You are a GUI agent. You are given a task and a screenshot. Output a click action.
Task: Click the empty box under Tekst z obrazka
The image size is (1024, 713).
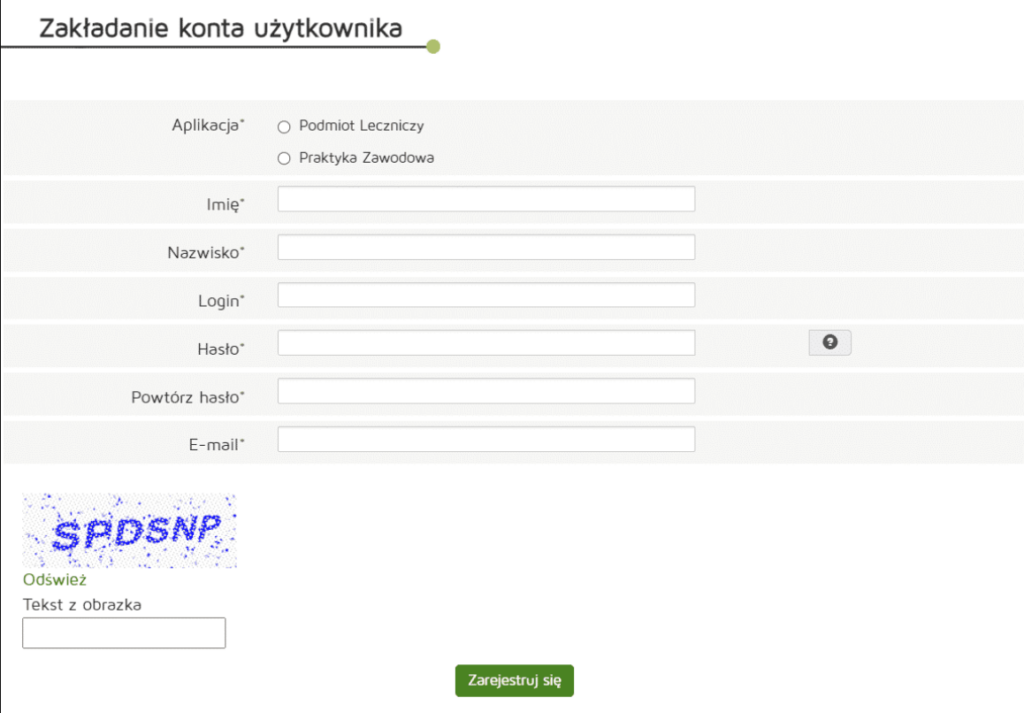click(x=124, y=633)
